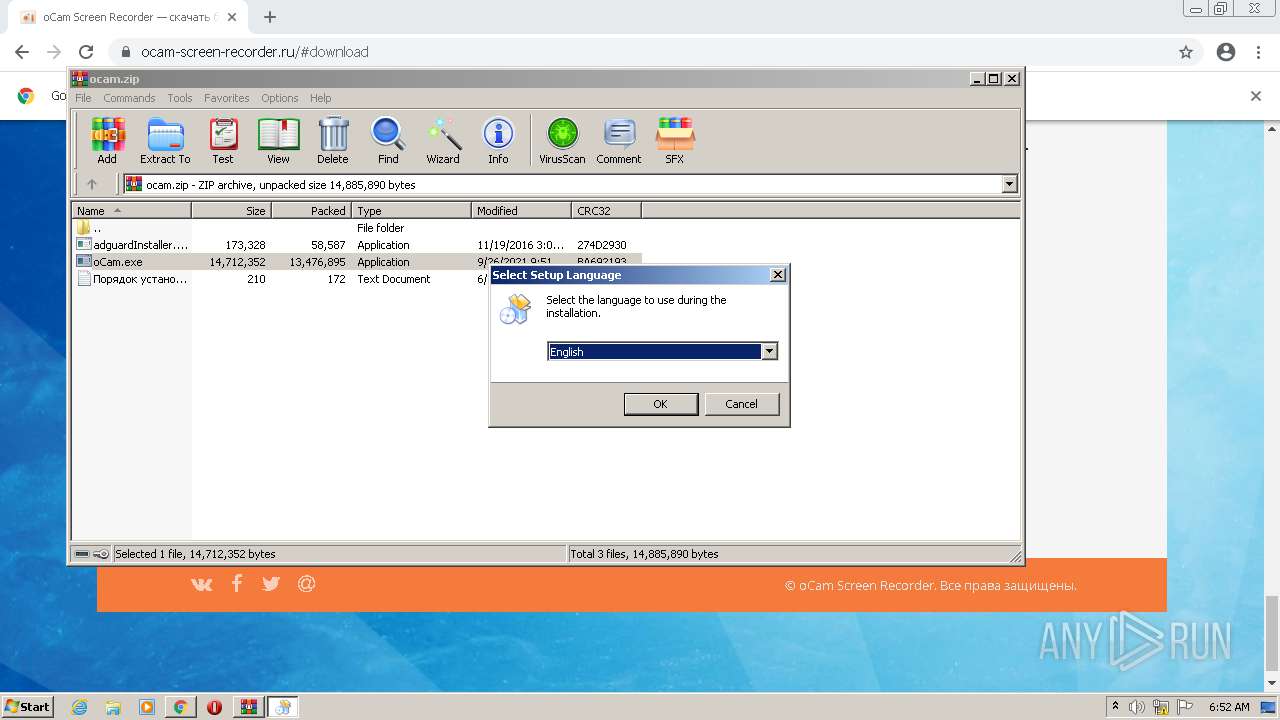The width and height of the screenshot is (1280, 720).
Task: Open the Find magnifier icon
Action: point(388,141)
